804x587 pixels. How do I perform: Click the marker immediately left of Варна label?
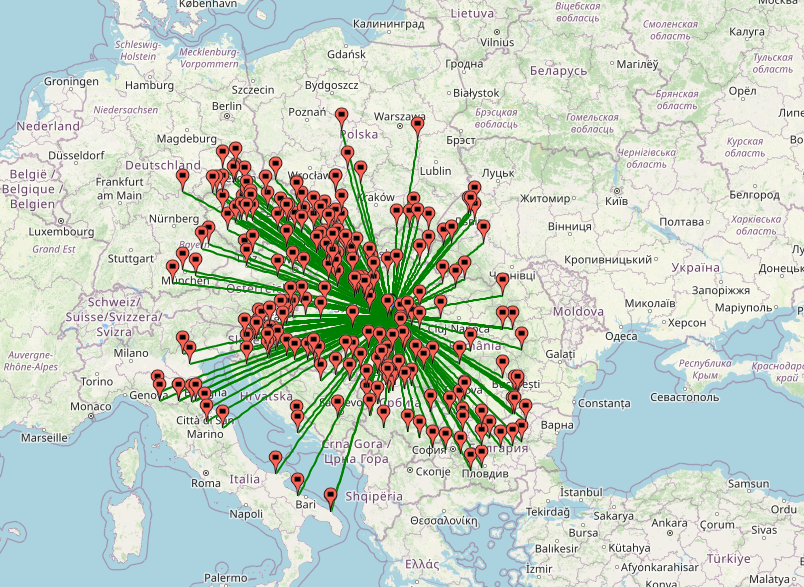[x=521, y=429]
